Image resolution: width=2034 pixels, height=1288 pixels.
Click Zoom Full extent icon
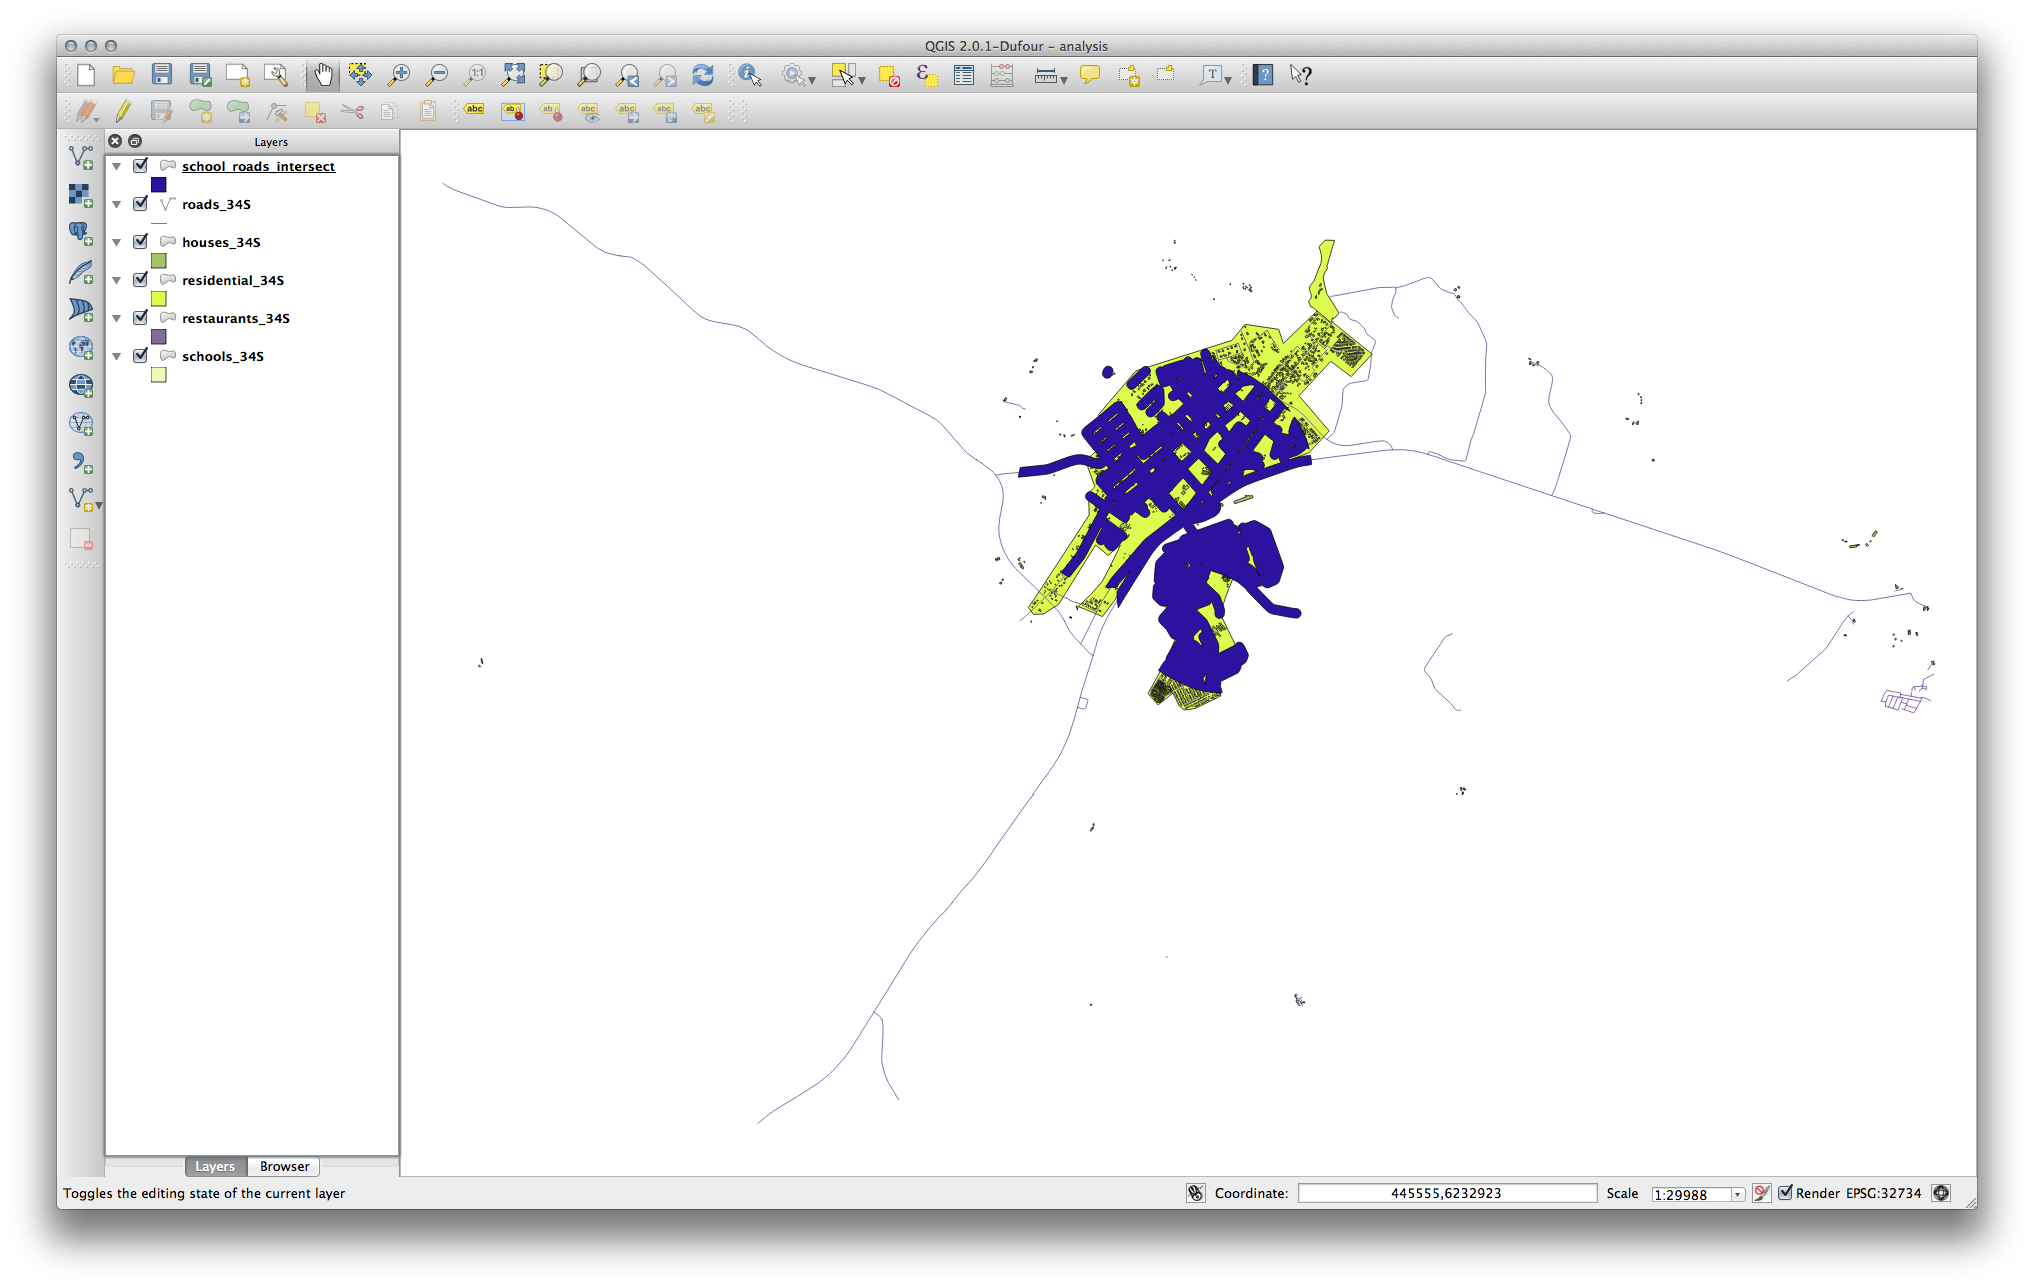(x=513, y=75)
